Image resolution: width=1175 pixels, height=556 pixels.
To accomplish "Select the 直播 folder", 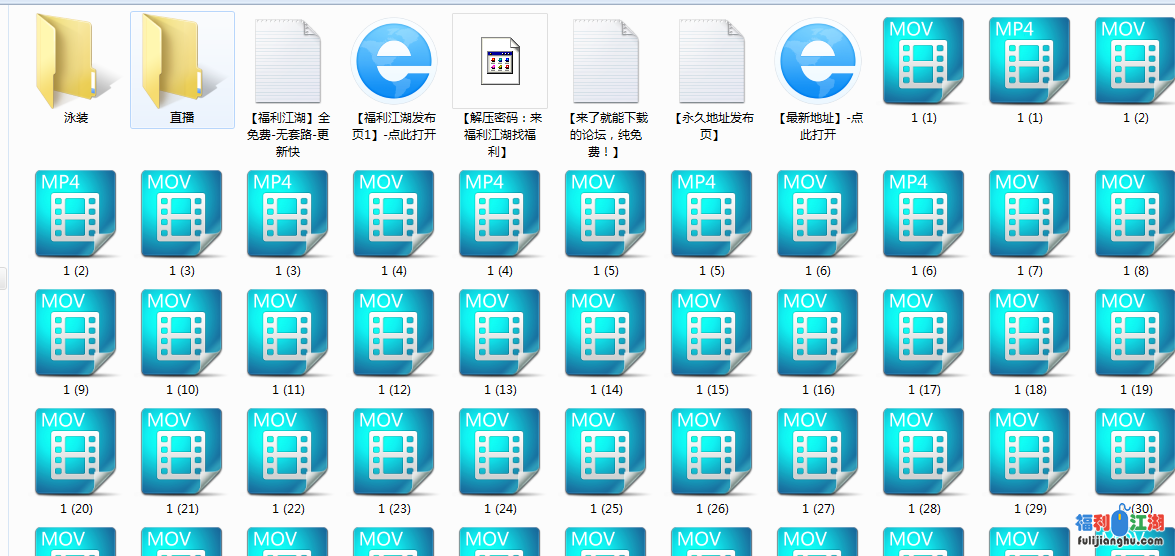I will (x=182, y=62).
